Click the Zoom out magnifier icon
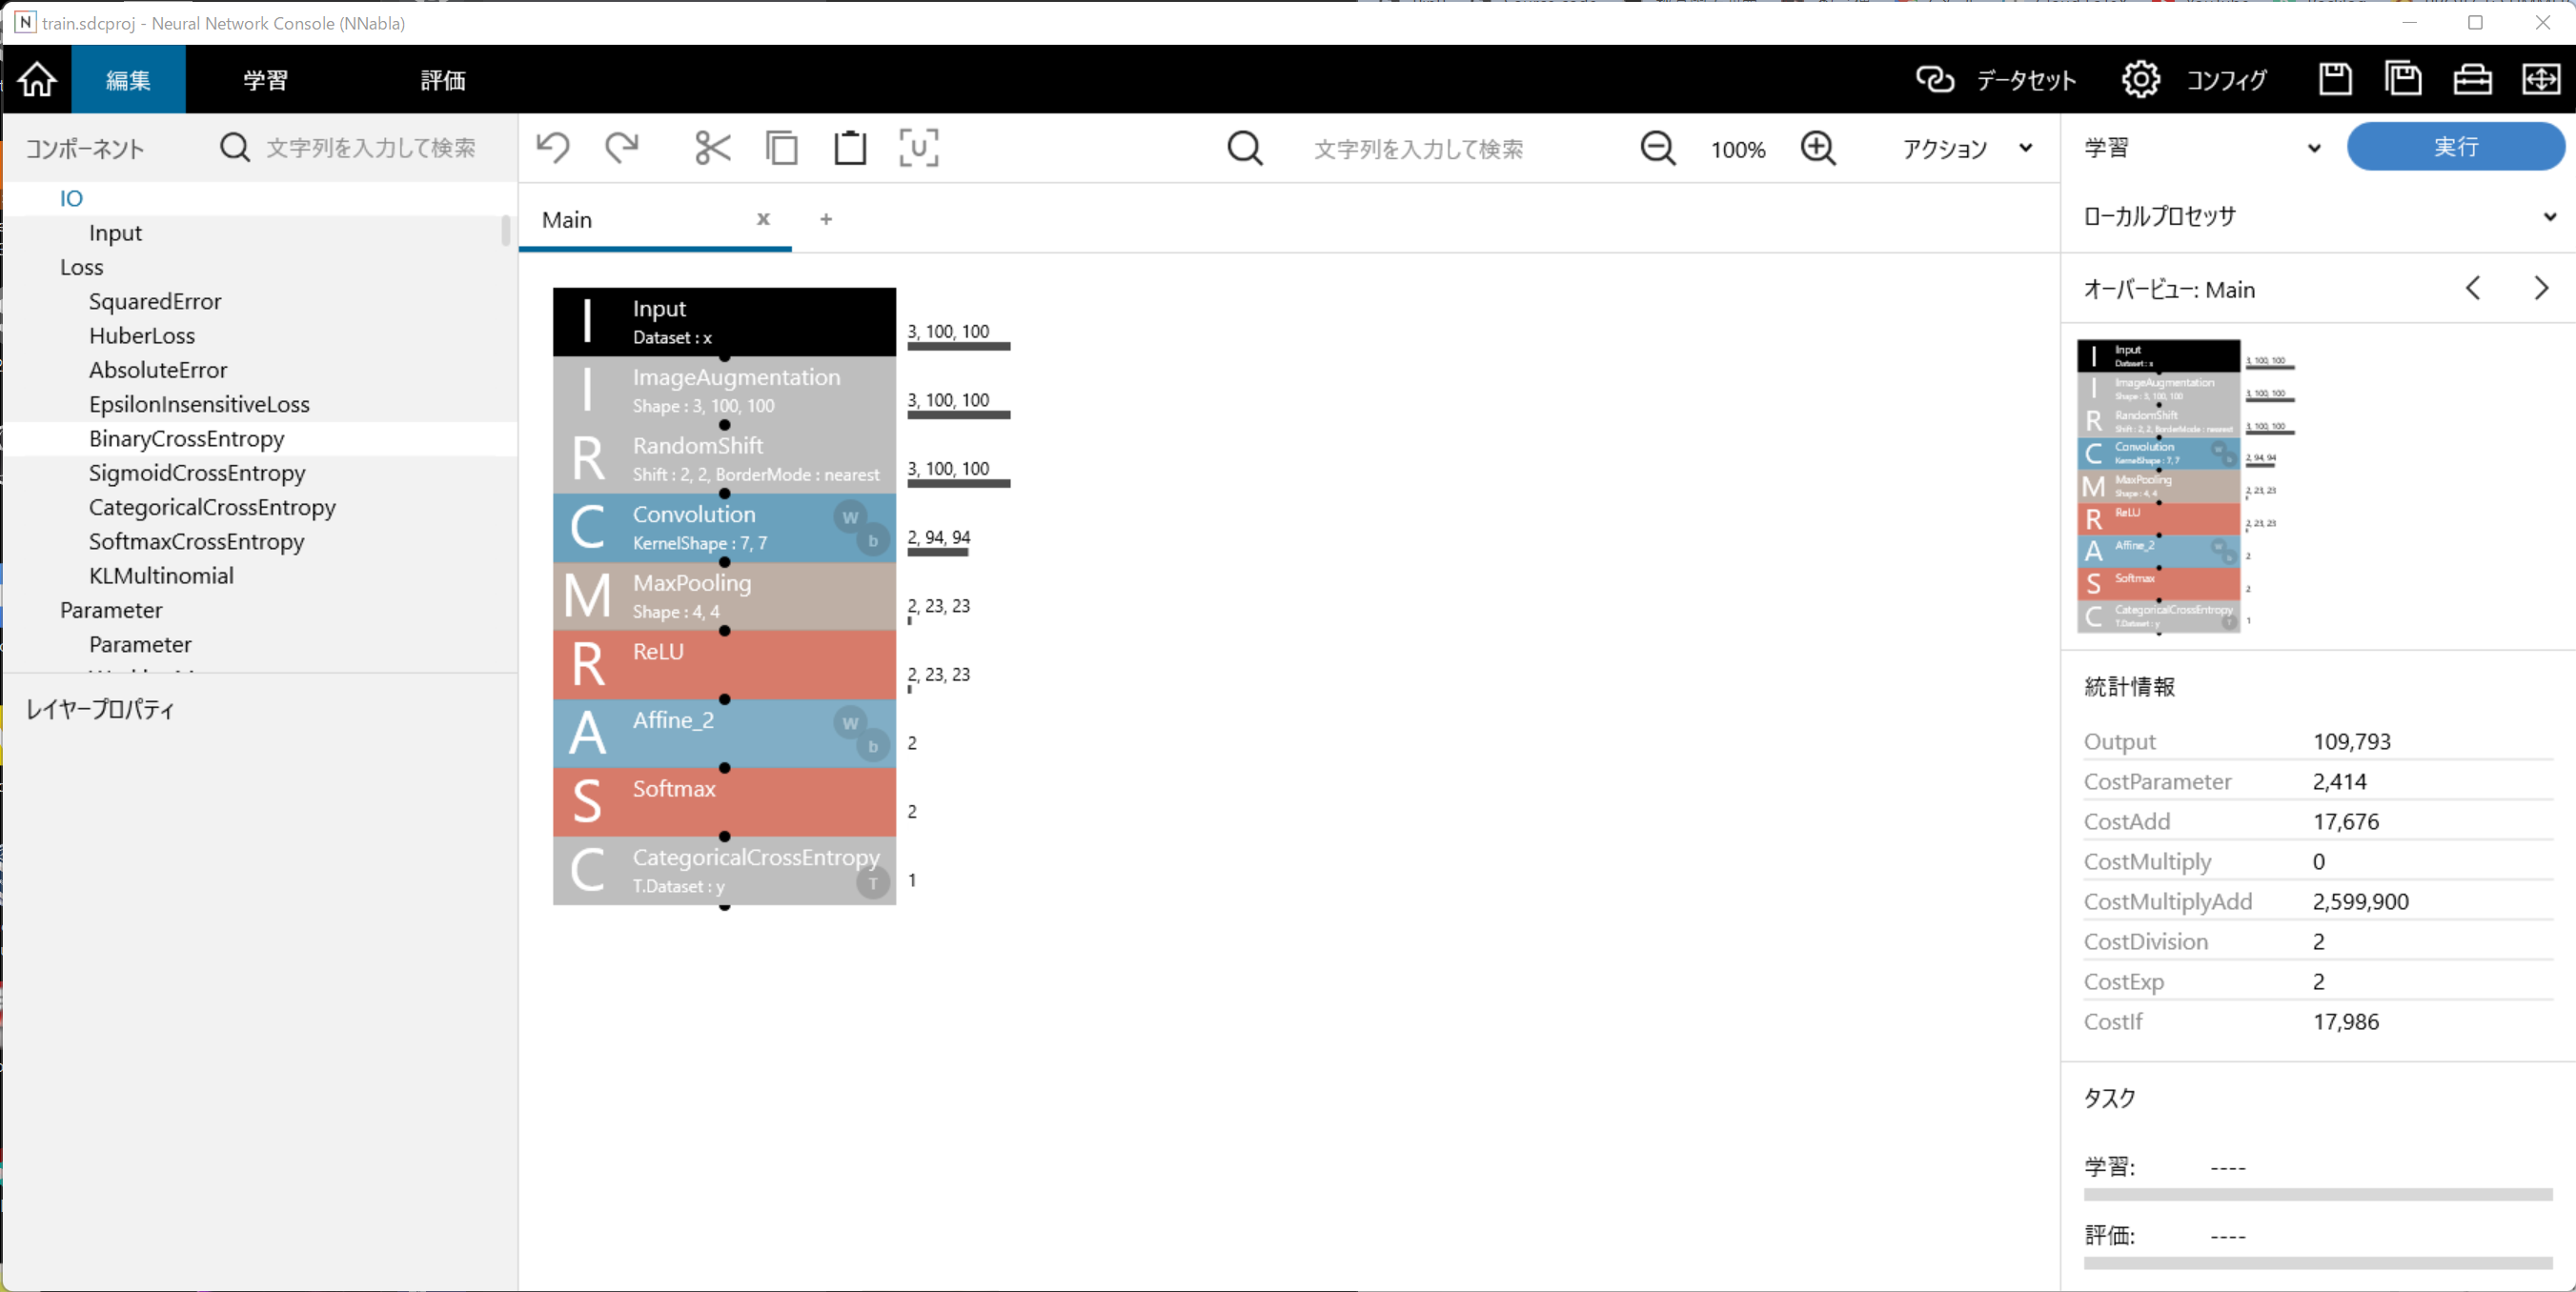The height and width of the screenshot is (1292, 2576). coord(1657,149)
